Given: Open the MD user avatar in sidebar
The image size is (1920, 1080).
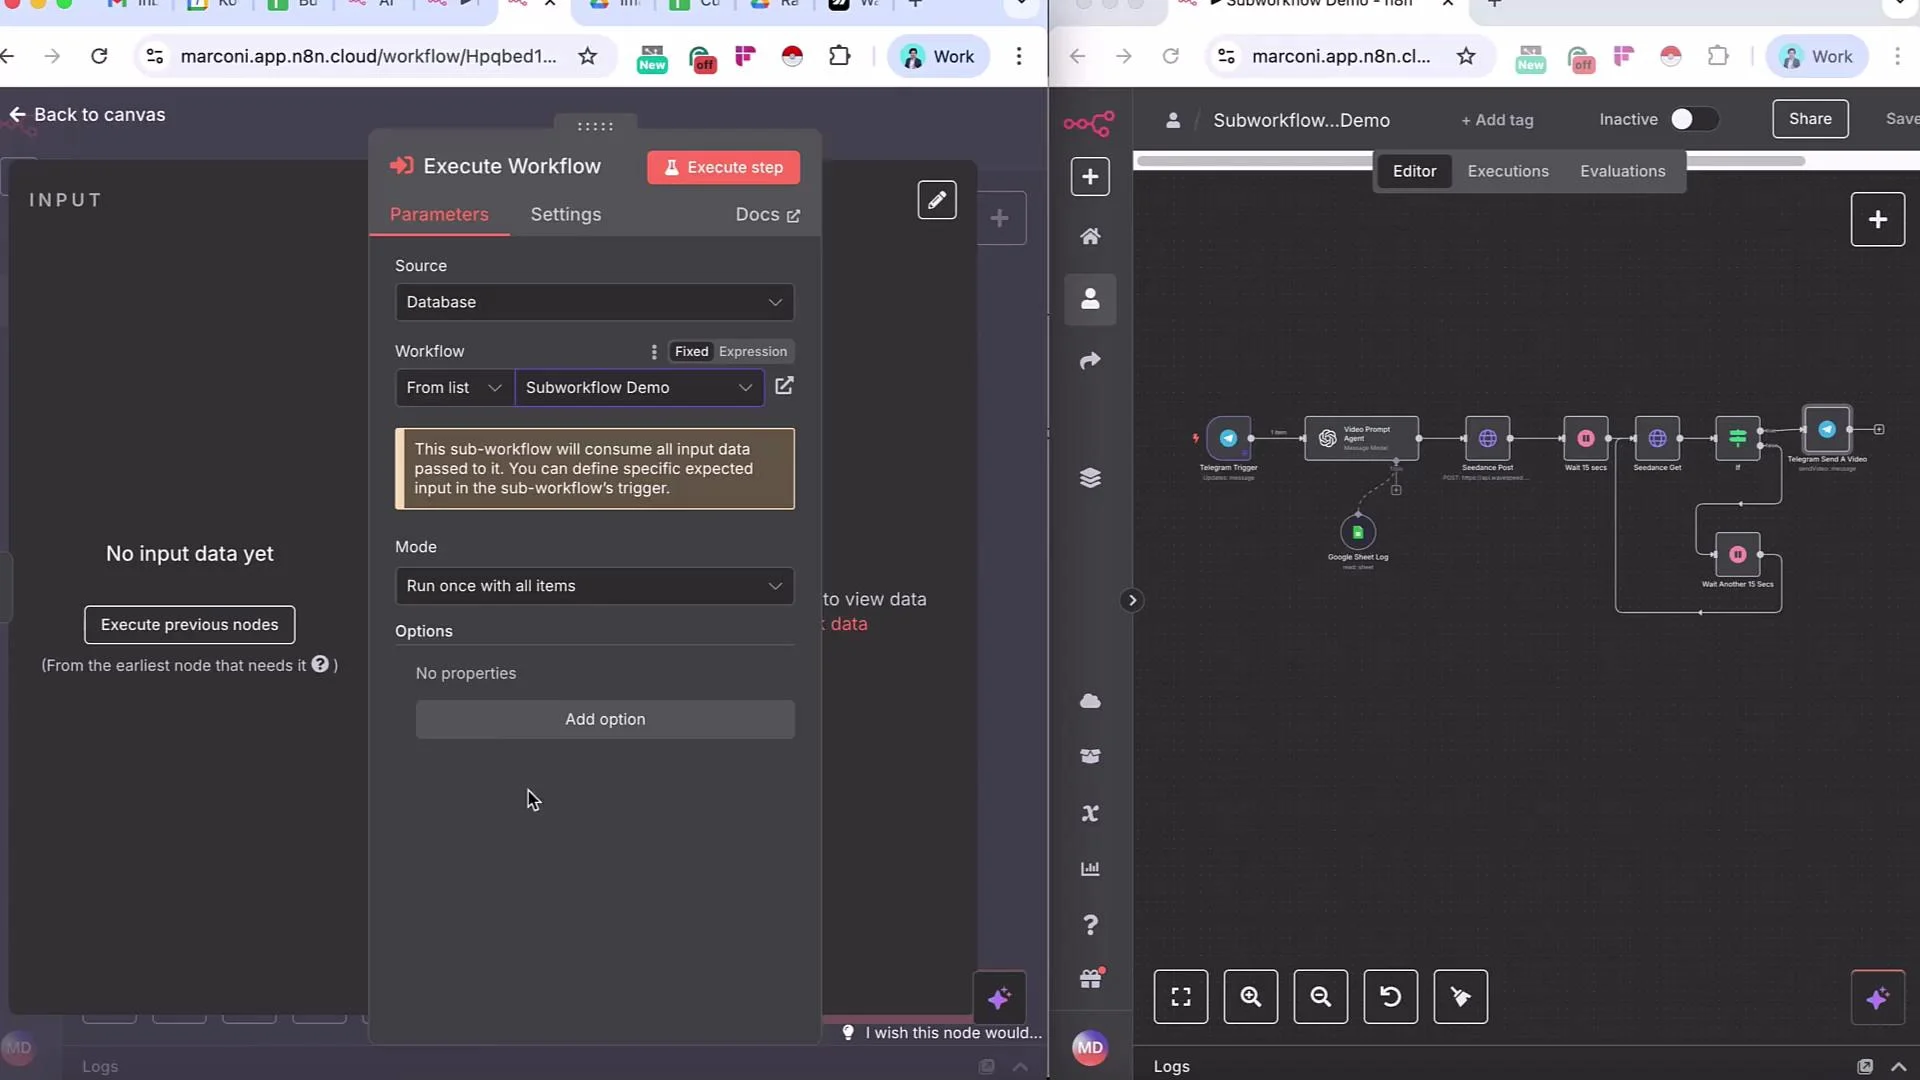Looking at the screenshot, I should (1090, 1047).
